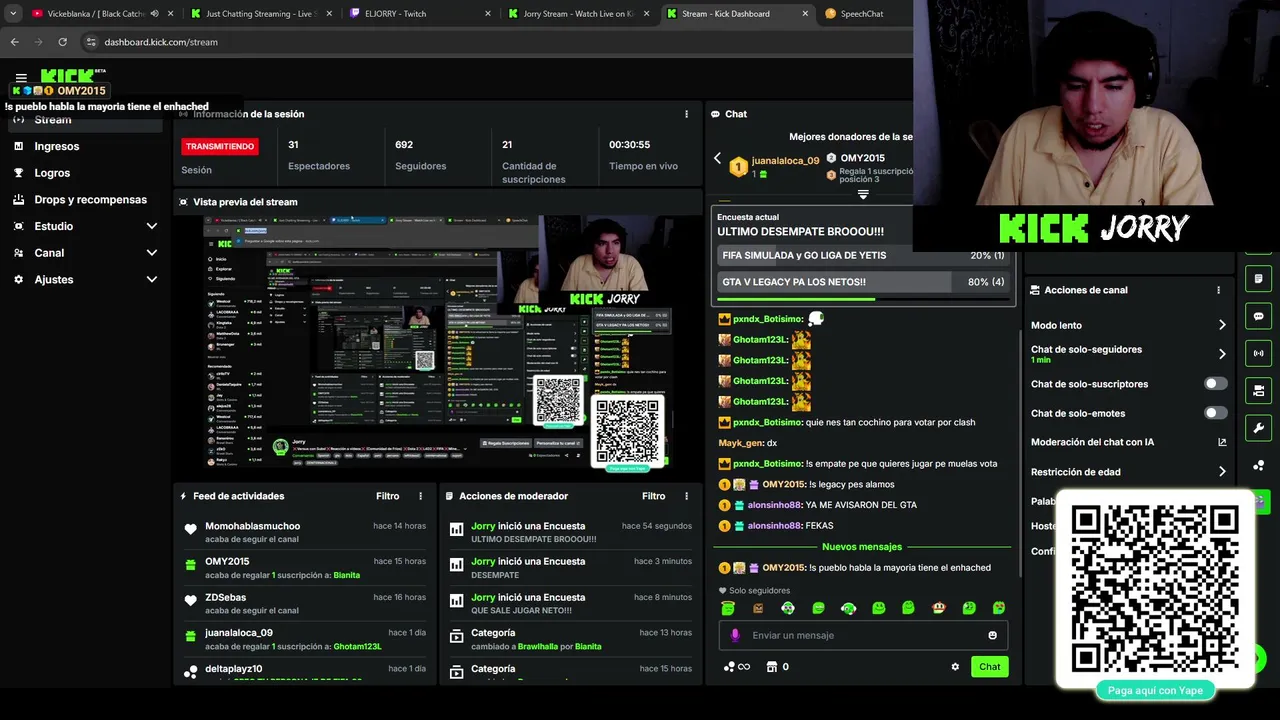Reload the page in browser toolbar
Screen dimensions: 1280x720
[62, 42]
